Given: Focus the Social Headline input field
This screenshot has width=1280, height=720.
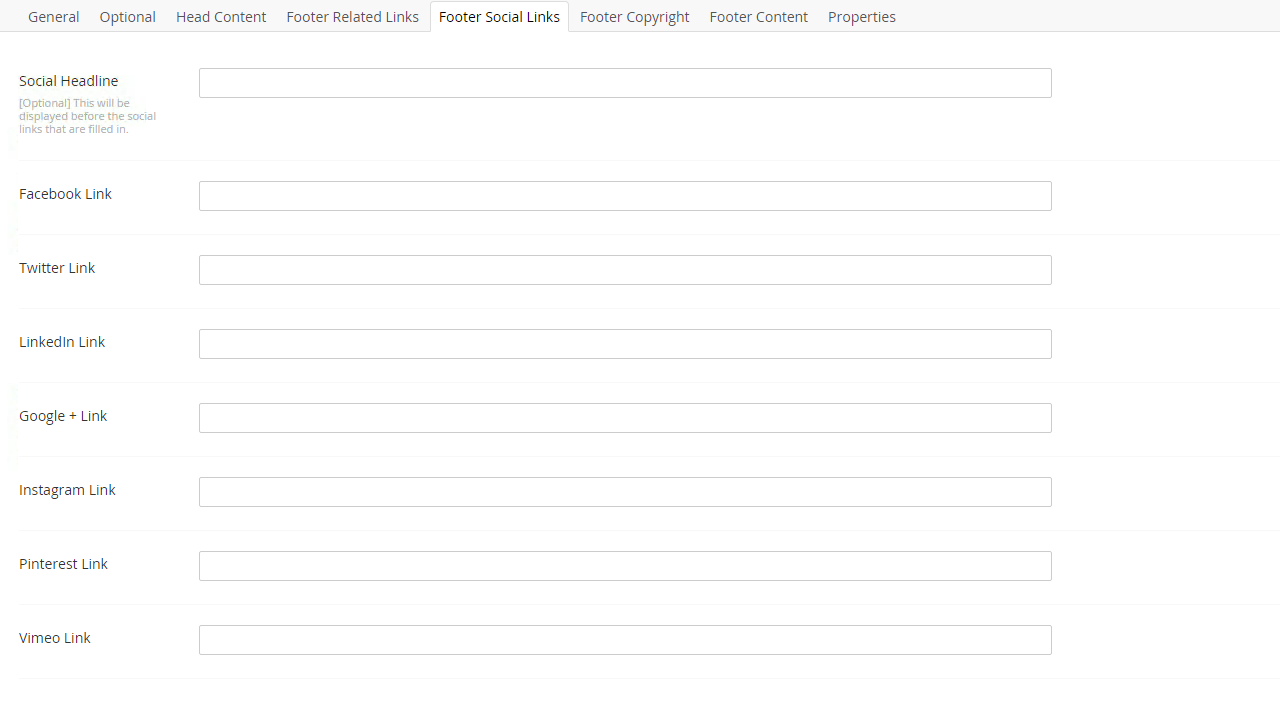Looking at the screenshot, I should coord(625,83).
